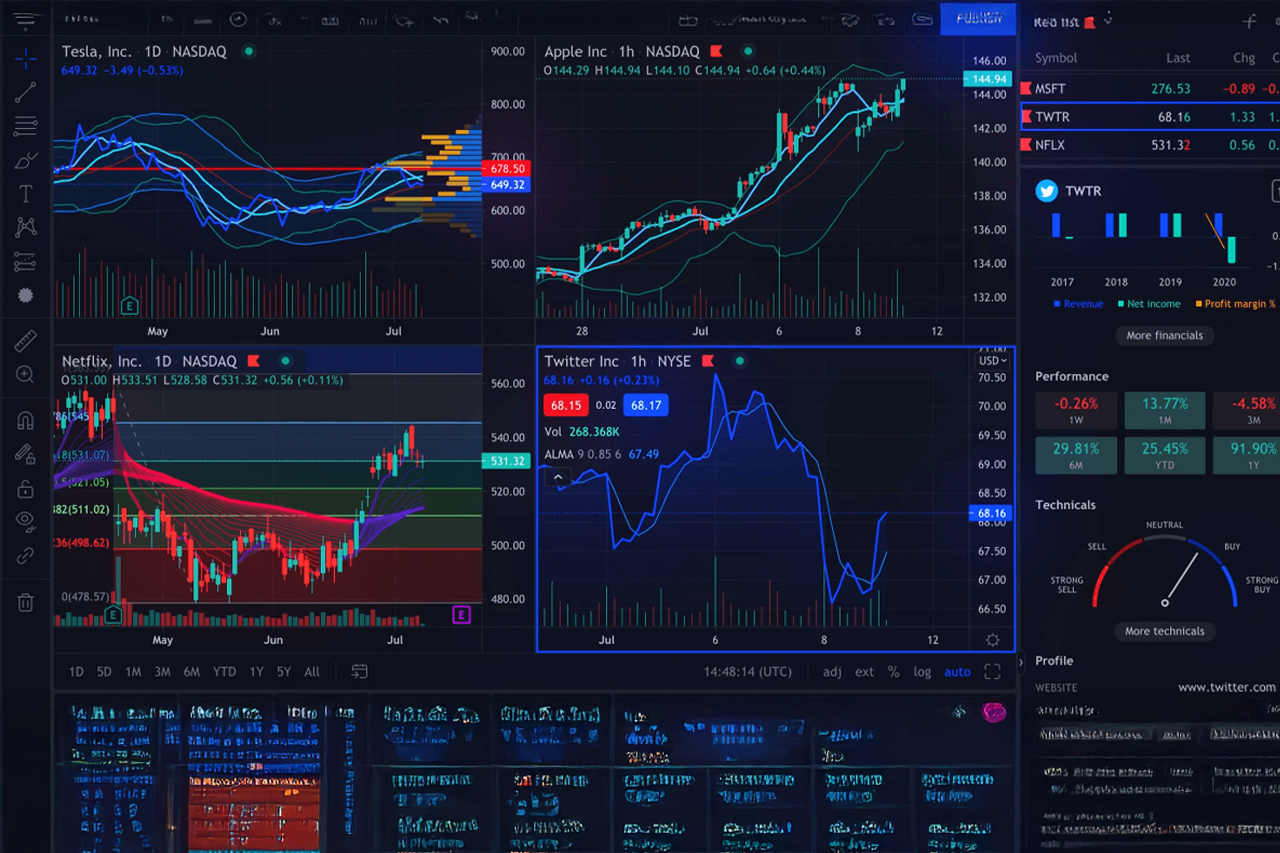Select the YTD time range
1280x853 pixels.
click(224, 672)
